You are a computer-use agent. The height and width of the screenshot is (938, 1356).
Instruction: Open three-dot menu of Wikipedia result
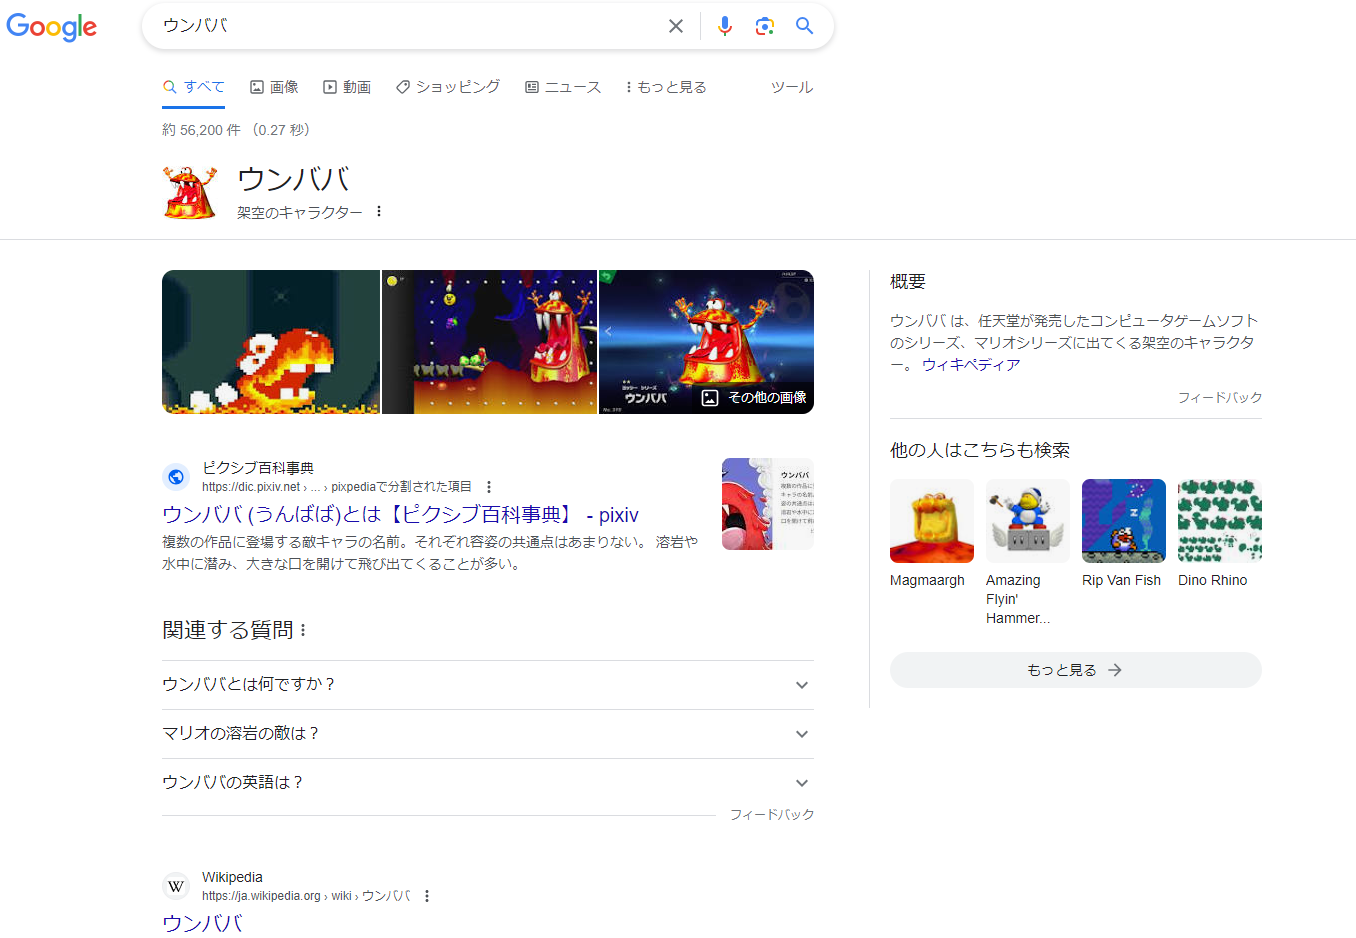427,896
